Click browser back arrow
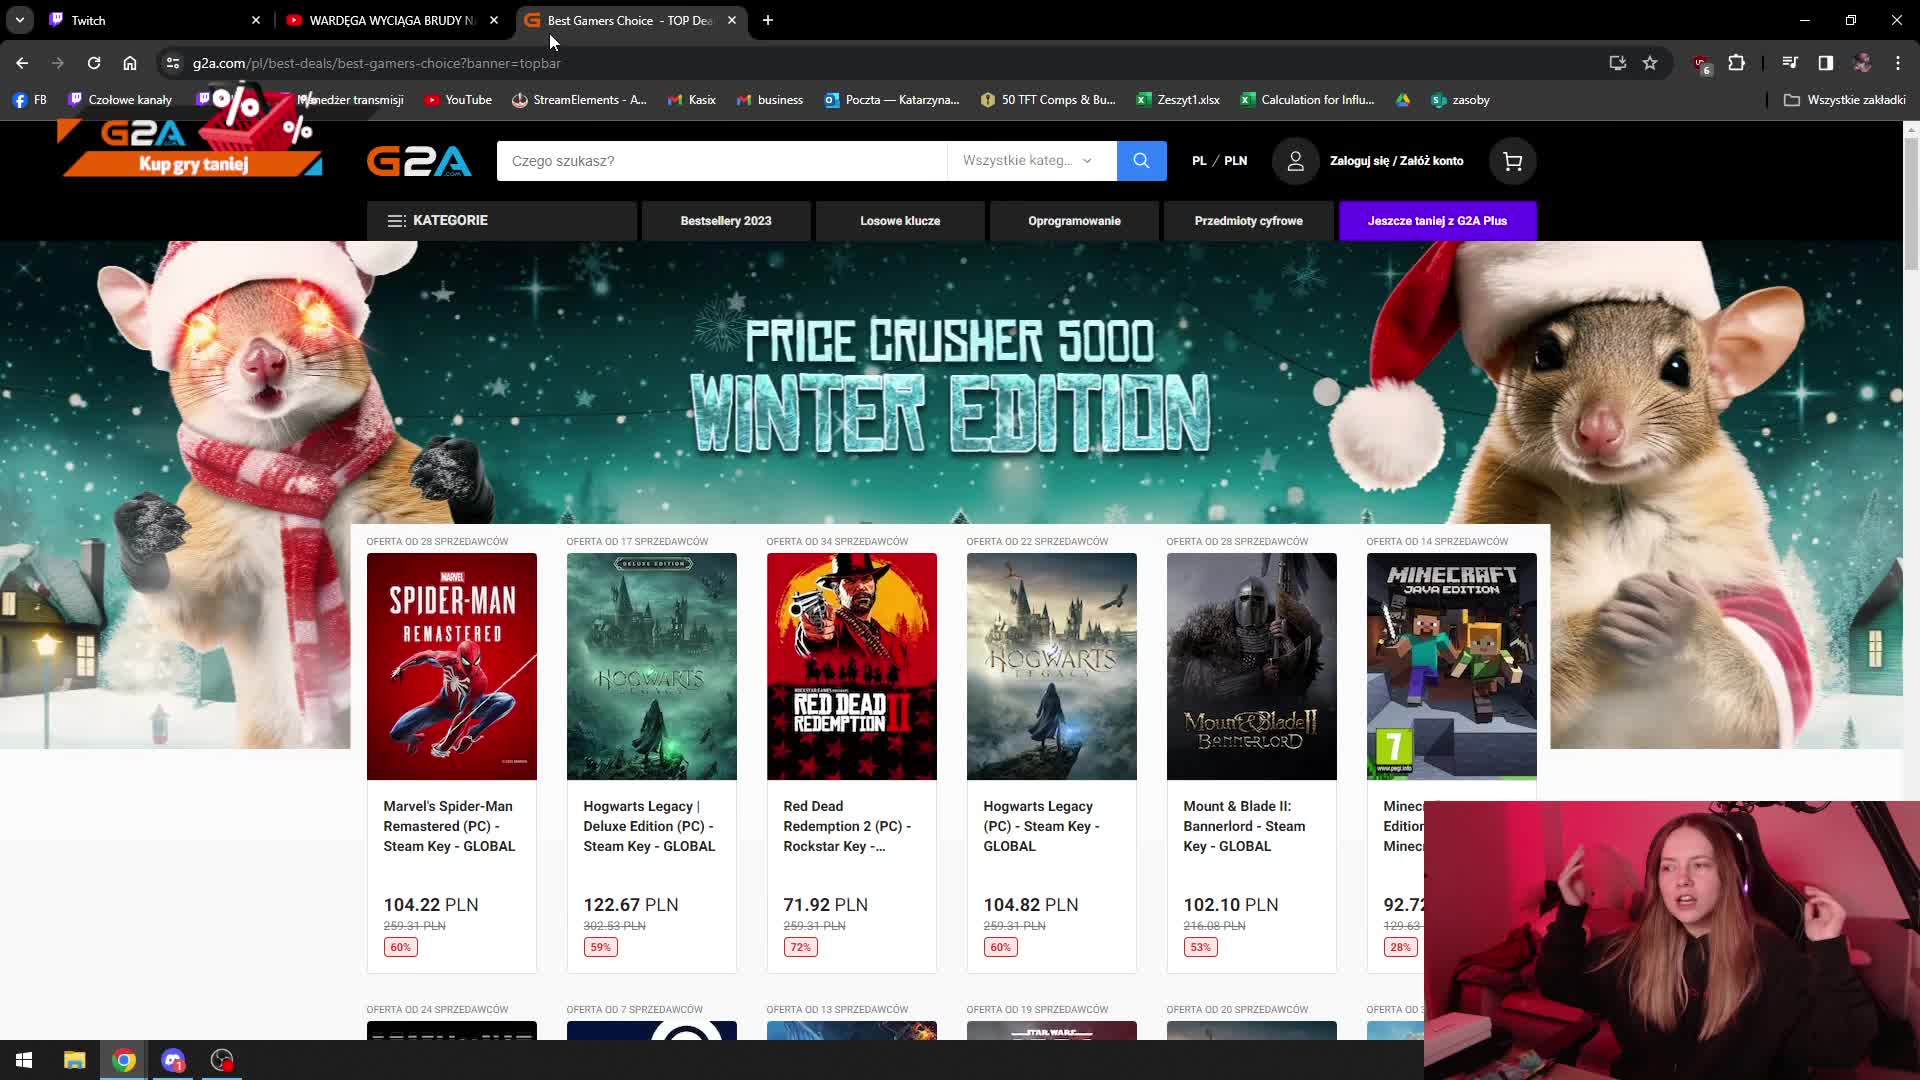Viewport: 1920px width, 1080px height. (22, 63)
